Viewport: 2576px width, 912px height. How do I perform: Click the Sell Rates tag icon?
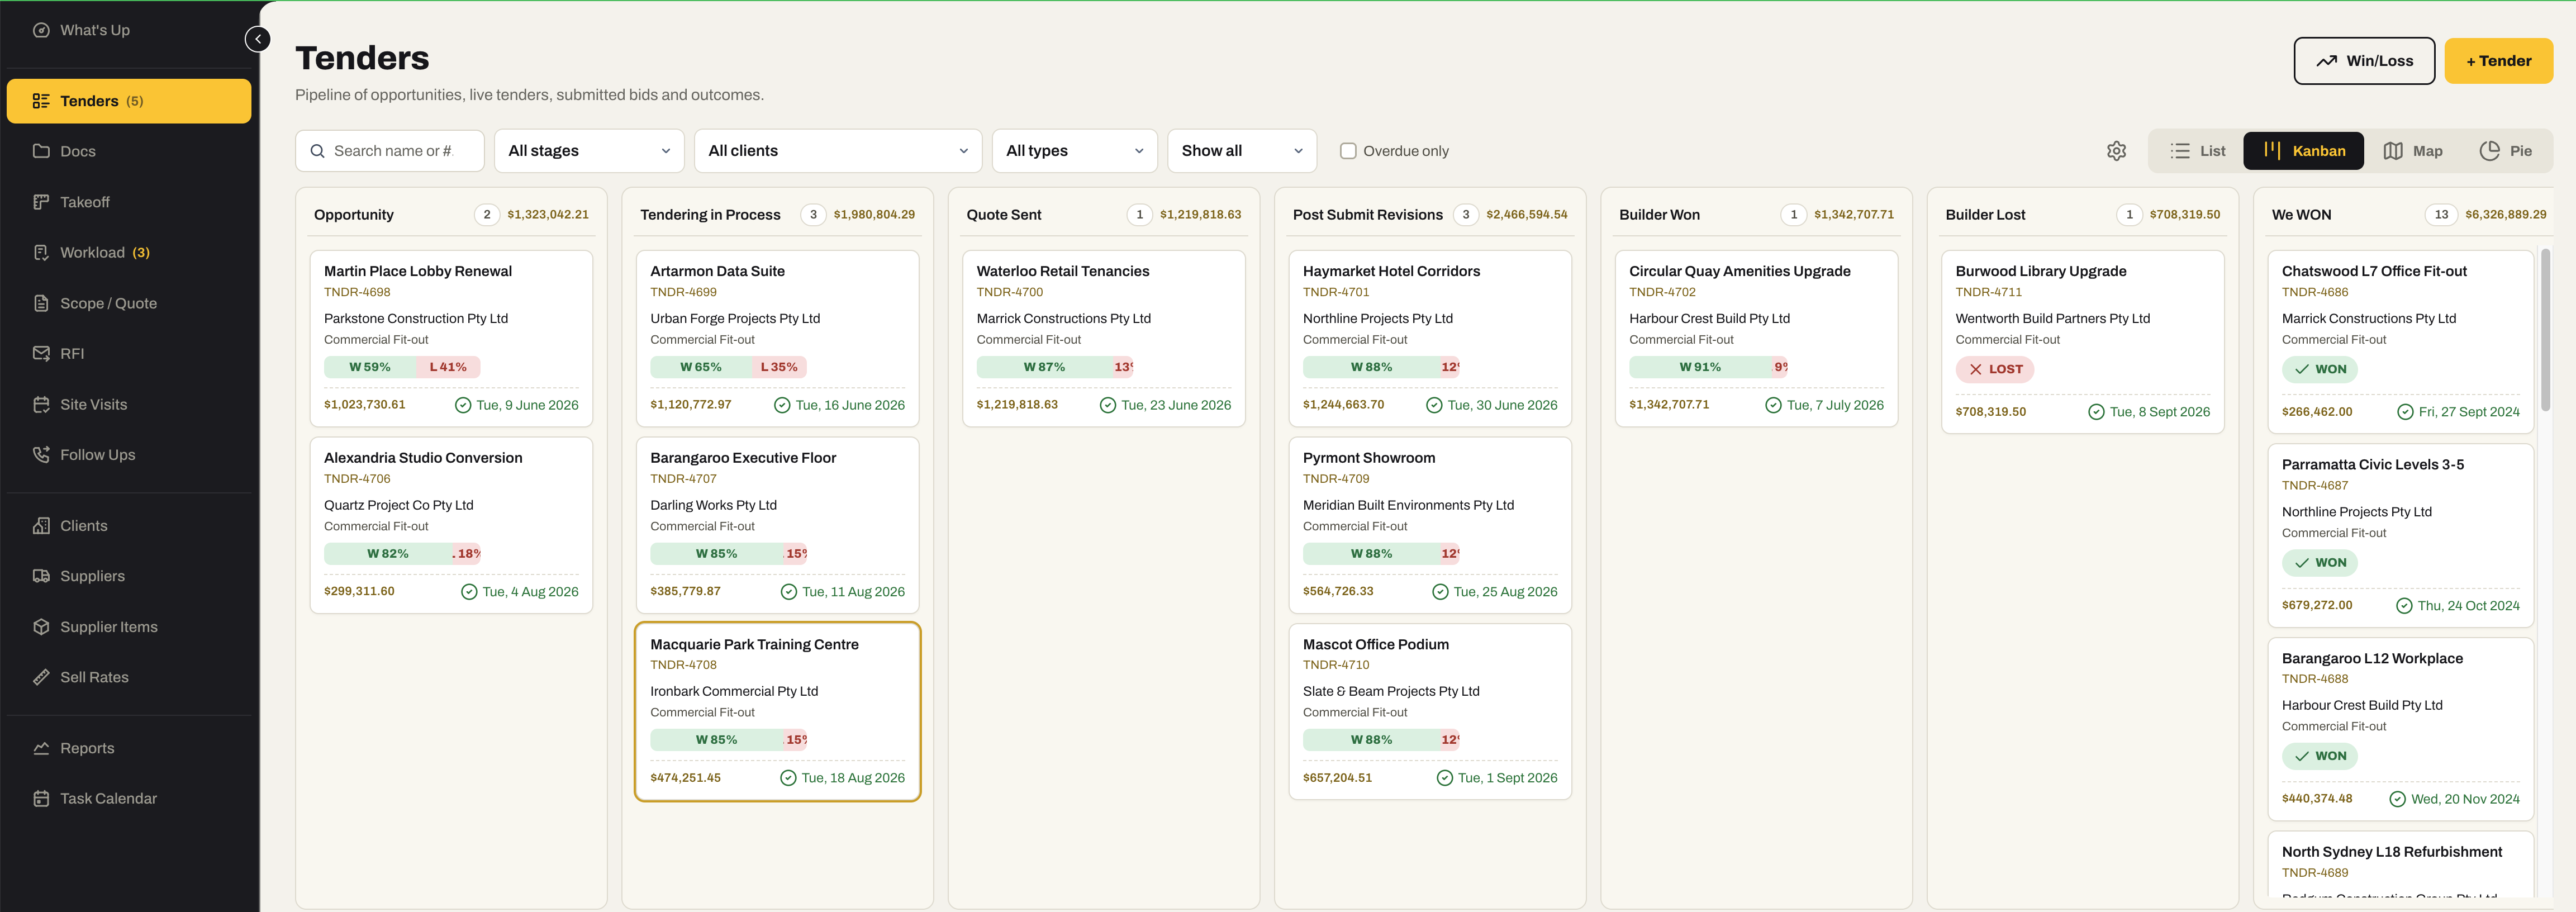41,677
